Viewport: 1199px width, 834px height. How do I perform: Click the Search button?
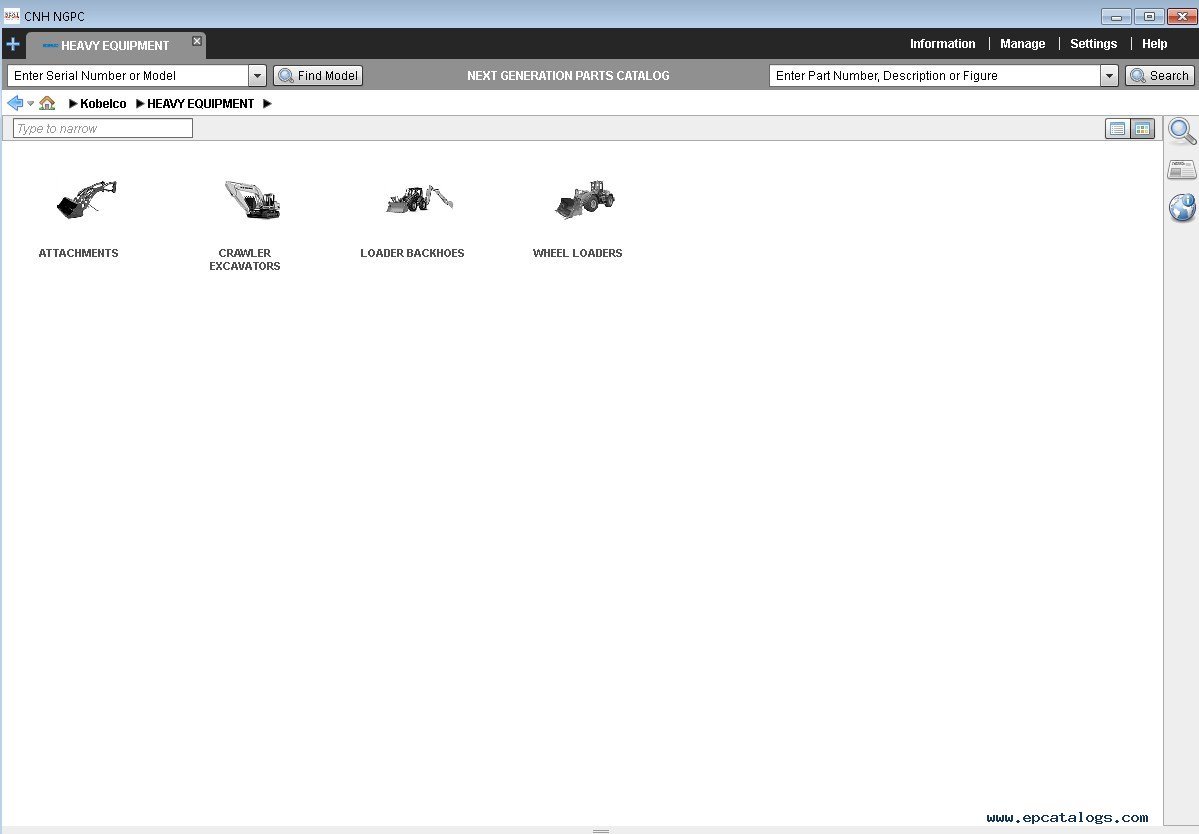tap(1160, 76)
